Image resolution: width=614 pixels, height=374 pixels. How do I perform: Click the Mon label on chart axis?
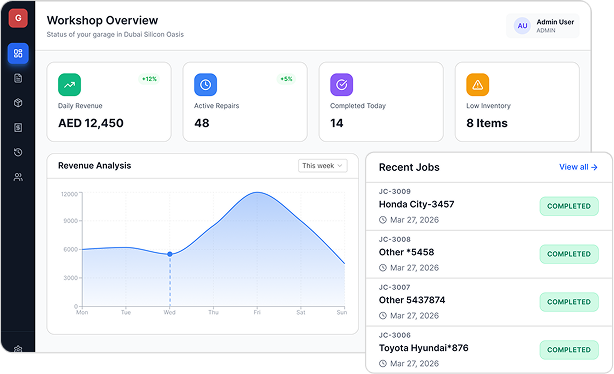coord(82,312)
